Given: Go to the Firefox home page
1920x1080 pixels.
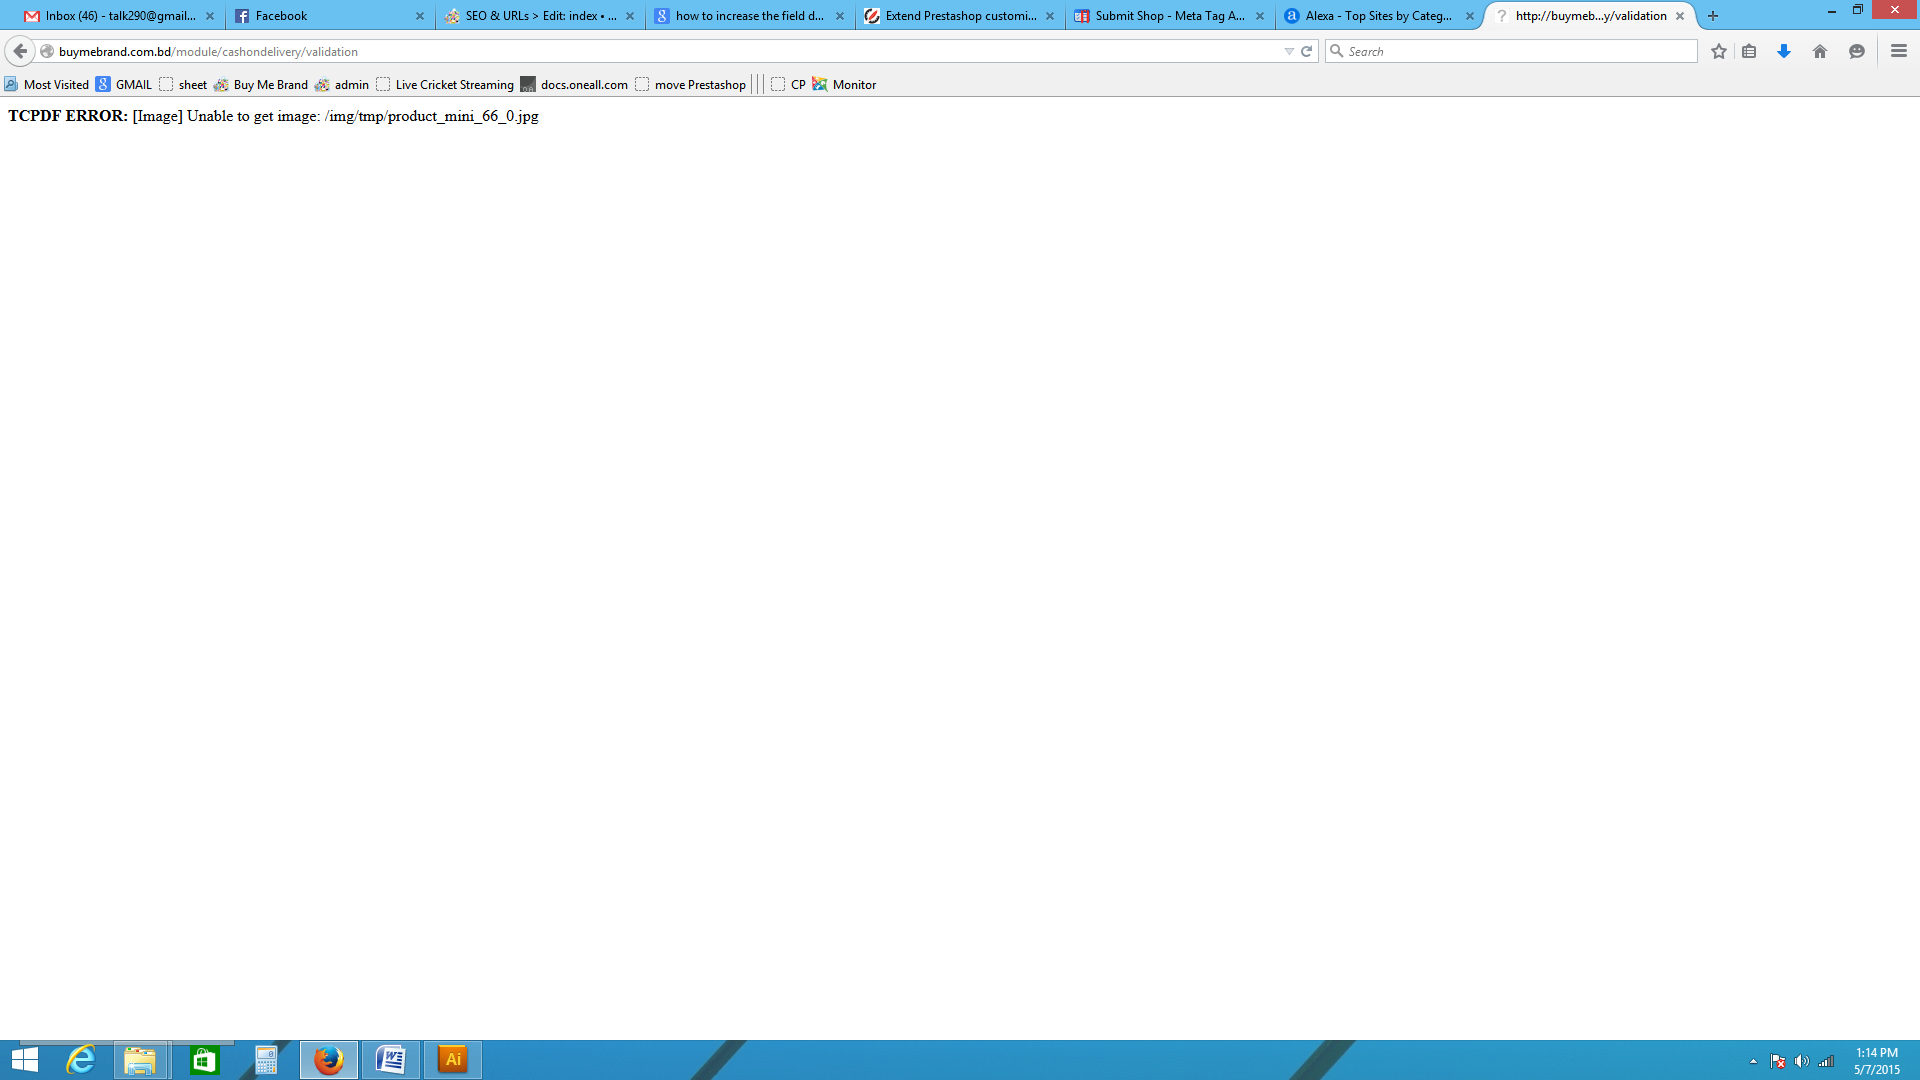Looking at the screenshot, I should click(x=1820, y=51).
